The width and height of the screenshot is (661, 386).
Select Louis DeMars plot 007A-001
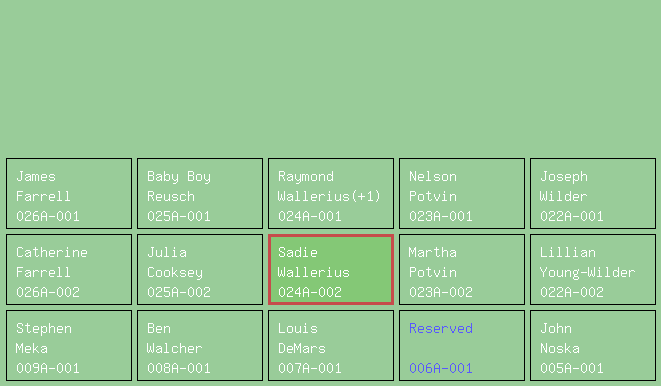[331, 346]
